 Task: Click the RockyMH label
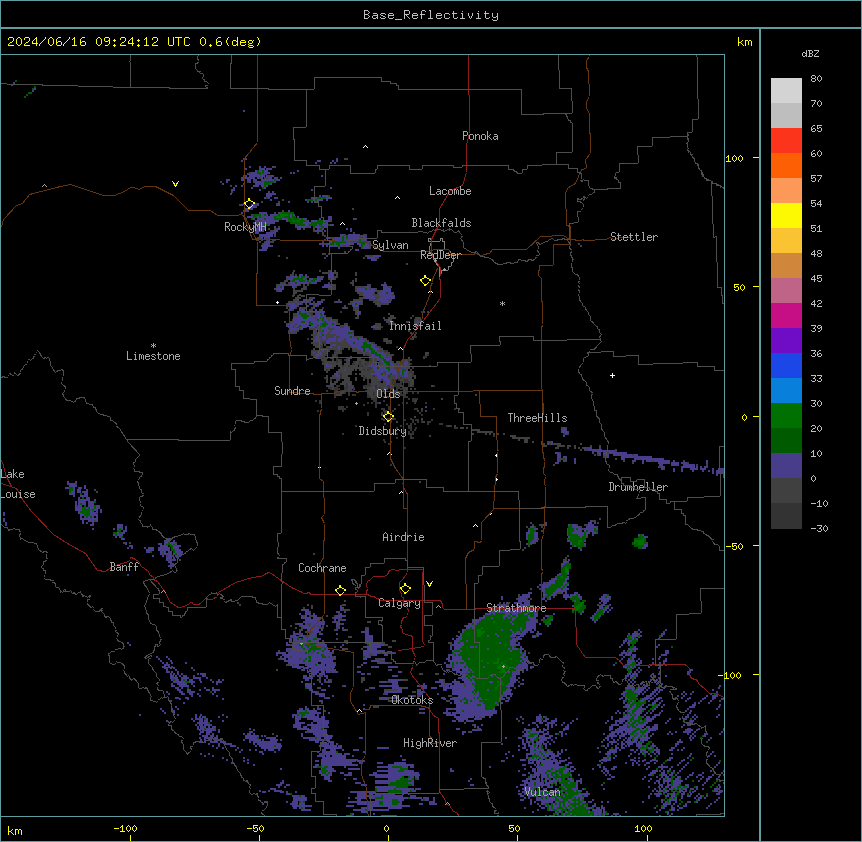(245, 227)
